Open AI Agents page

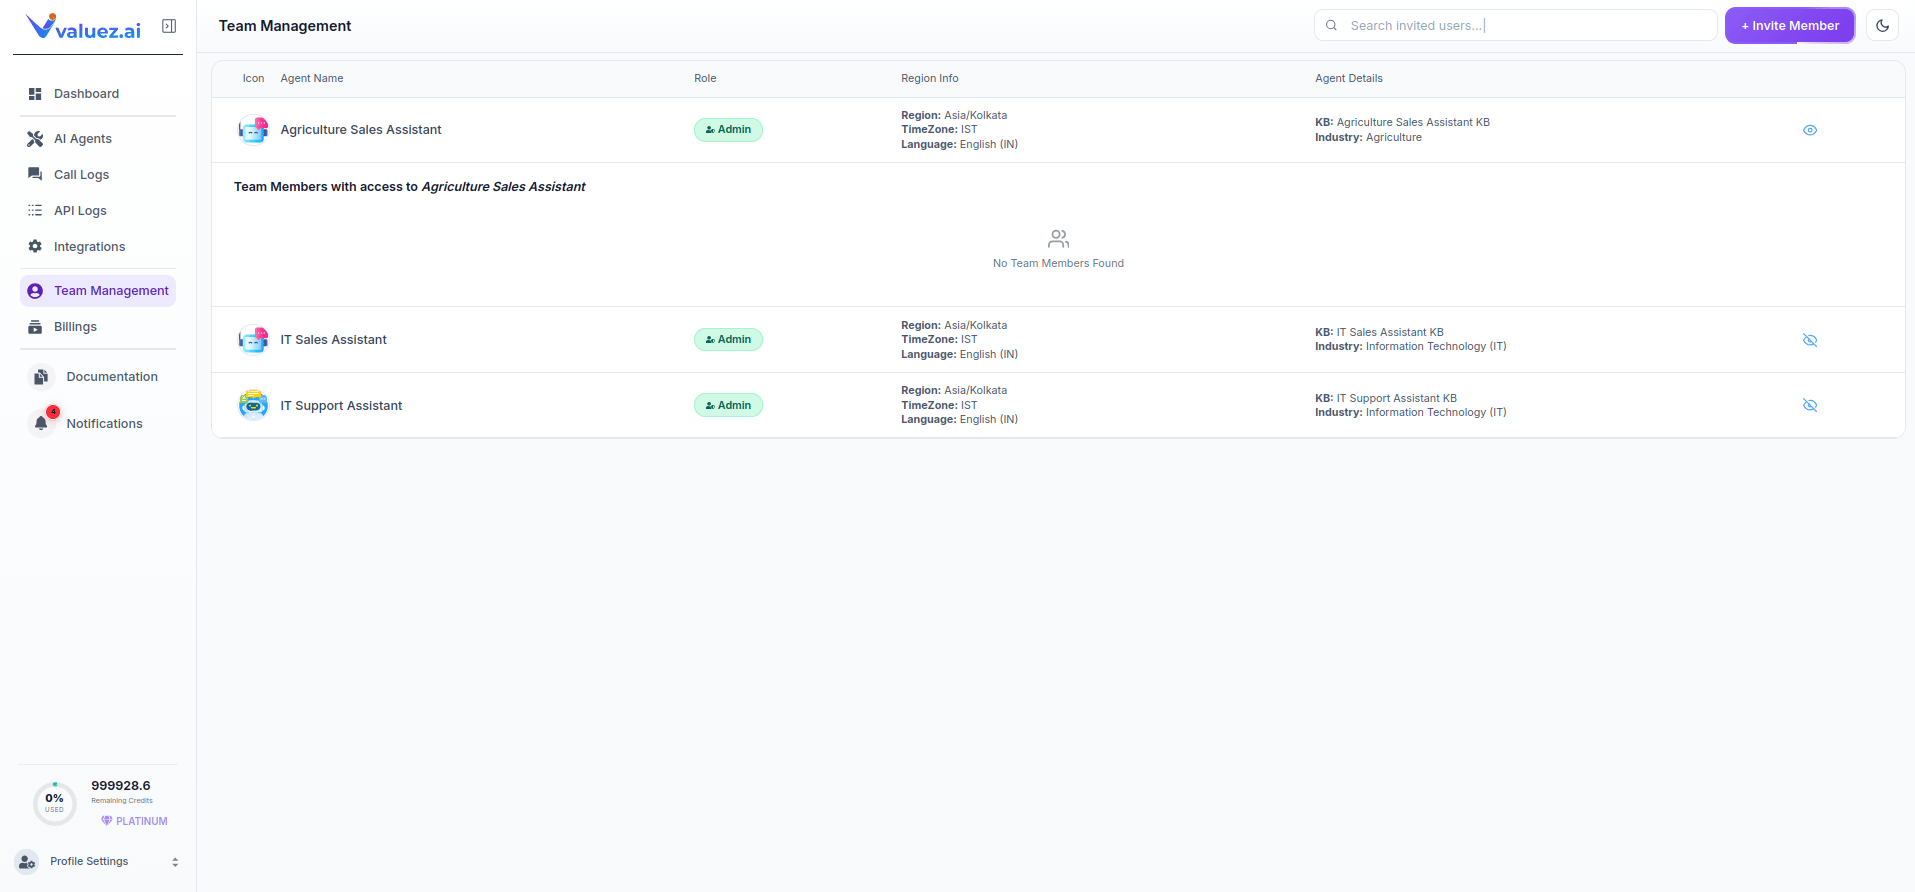coord(98,139)
